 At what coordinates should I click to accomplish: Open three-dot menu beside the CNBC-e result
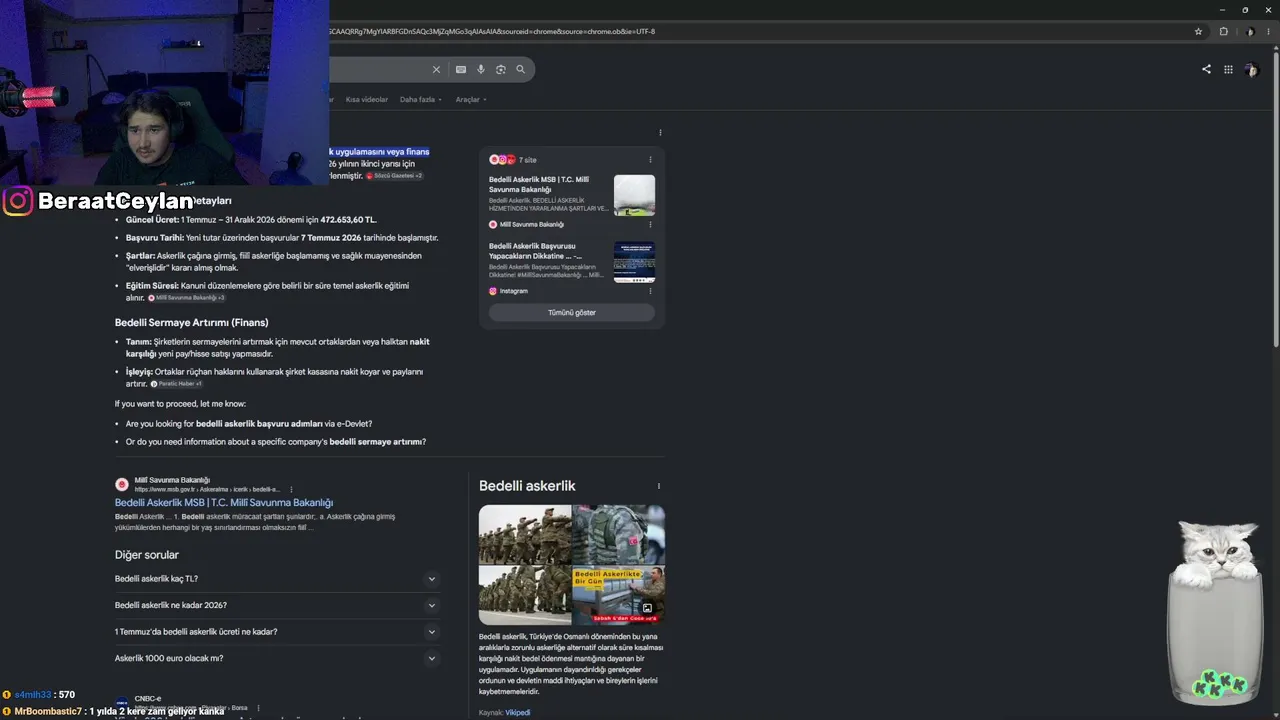[258, 708]
